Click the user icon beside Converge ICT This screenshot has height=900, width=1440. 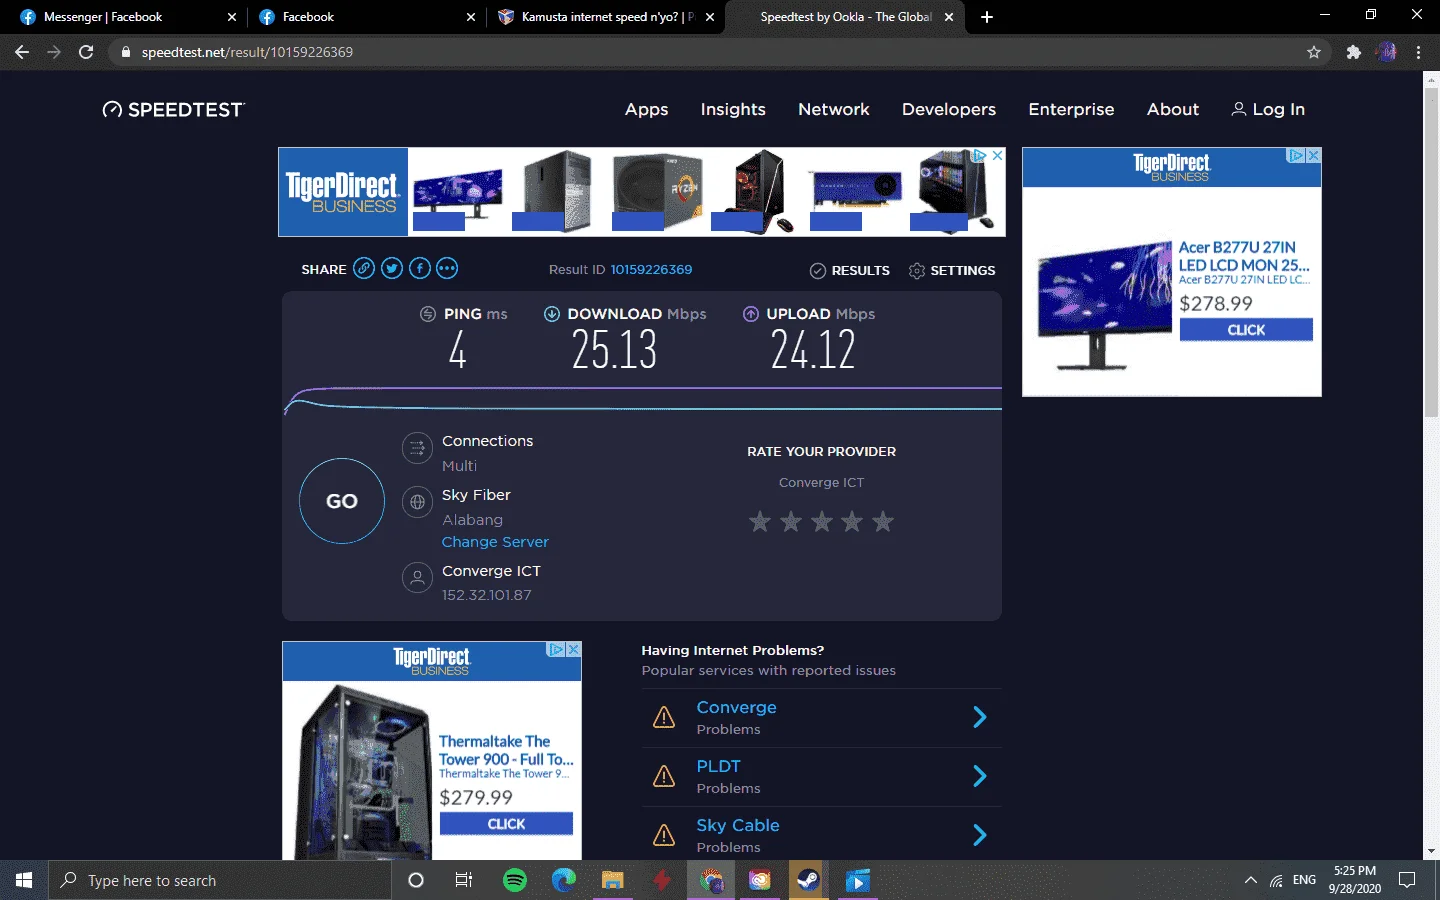417,578
